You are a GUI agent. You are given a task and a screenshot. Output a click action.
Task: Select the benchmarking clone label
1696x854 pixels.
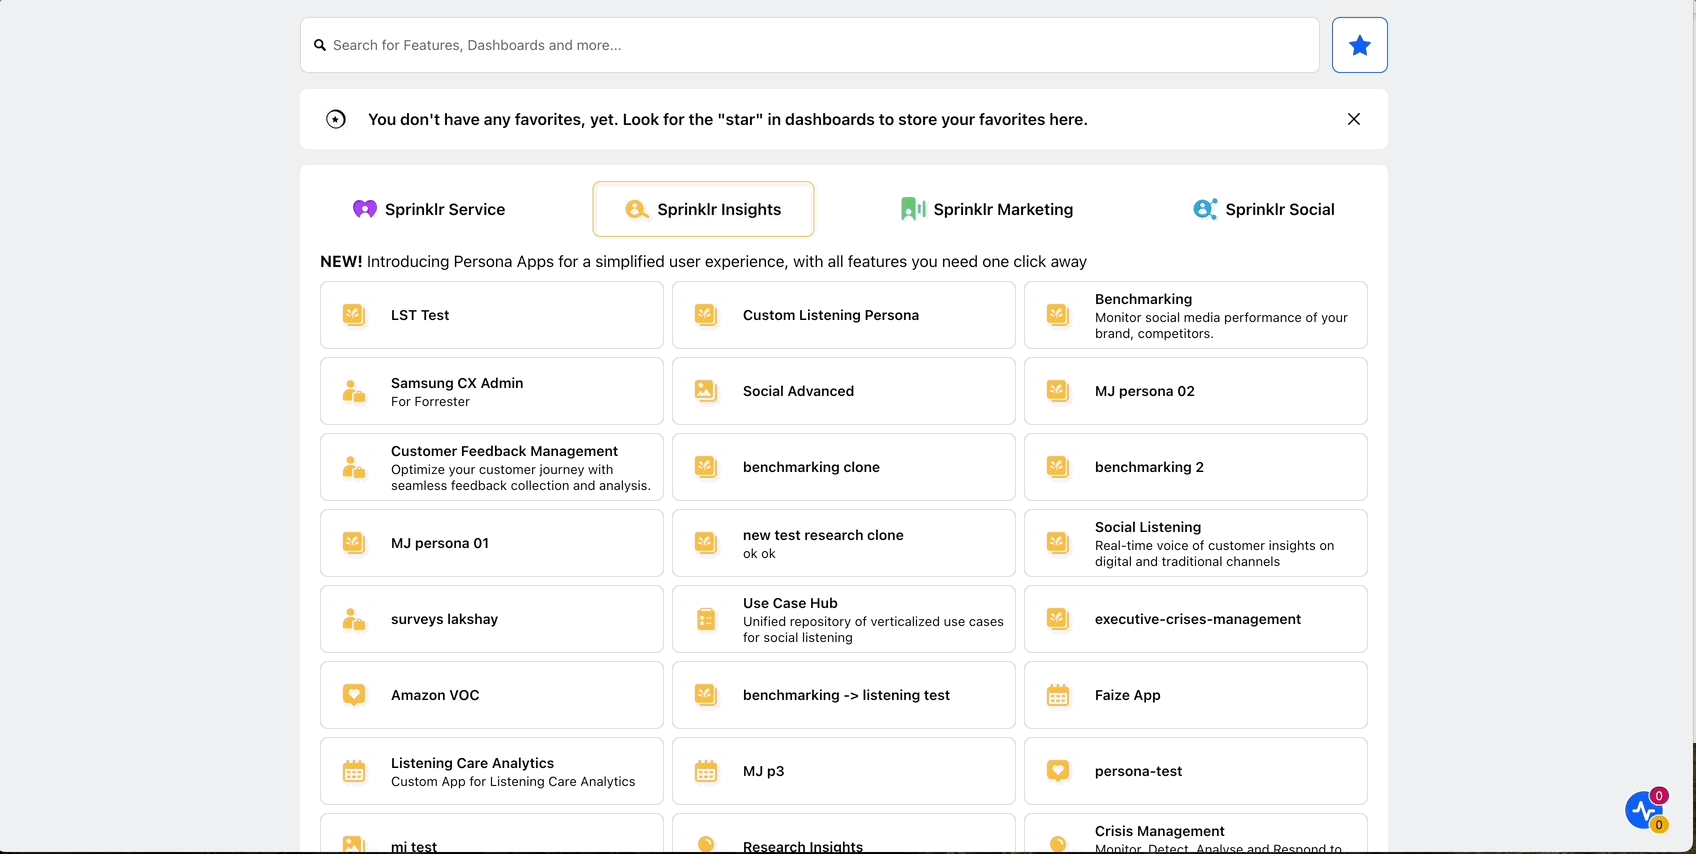pos(811,467)
